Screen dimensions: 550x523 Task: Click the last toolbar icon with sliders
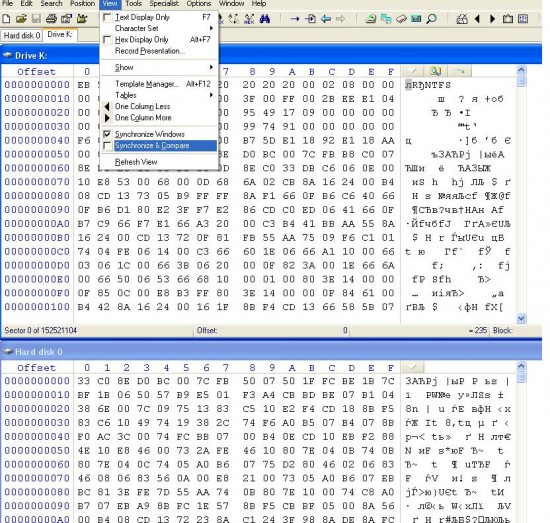click(523, 19)
